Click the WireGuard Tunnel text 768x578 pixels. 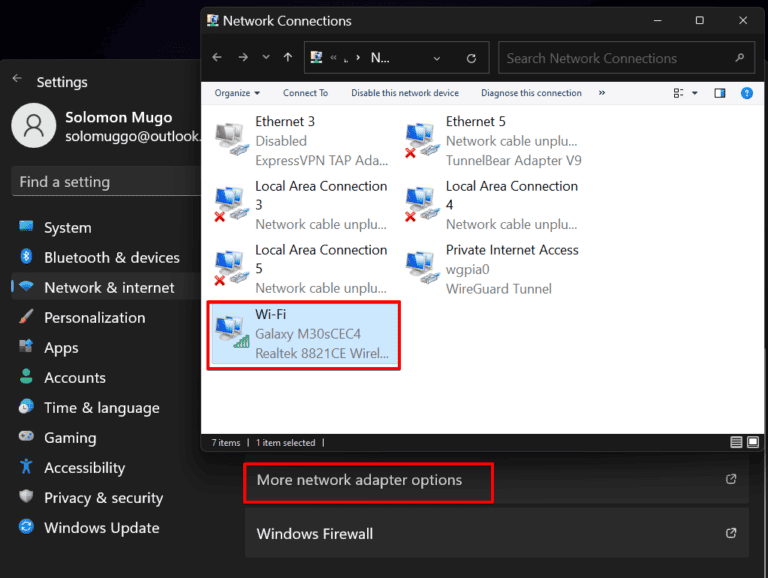[x=499, y=289]
